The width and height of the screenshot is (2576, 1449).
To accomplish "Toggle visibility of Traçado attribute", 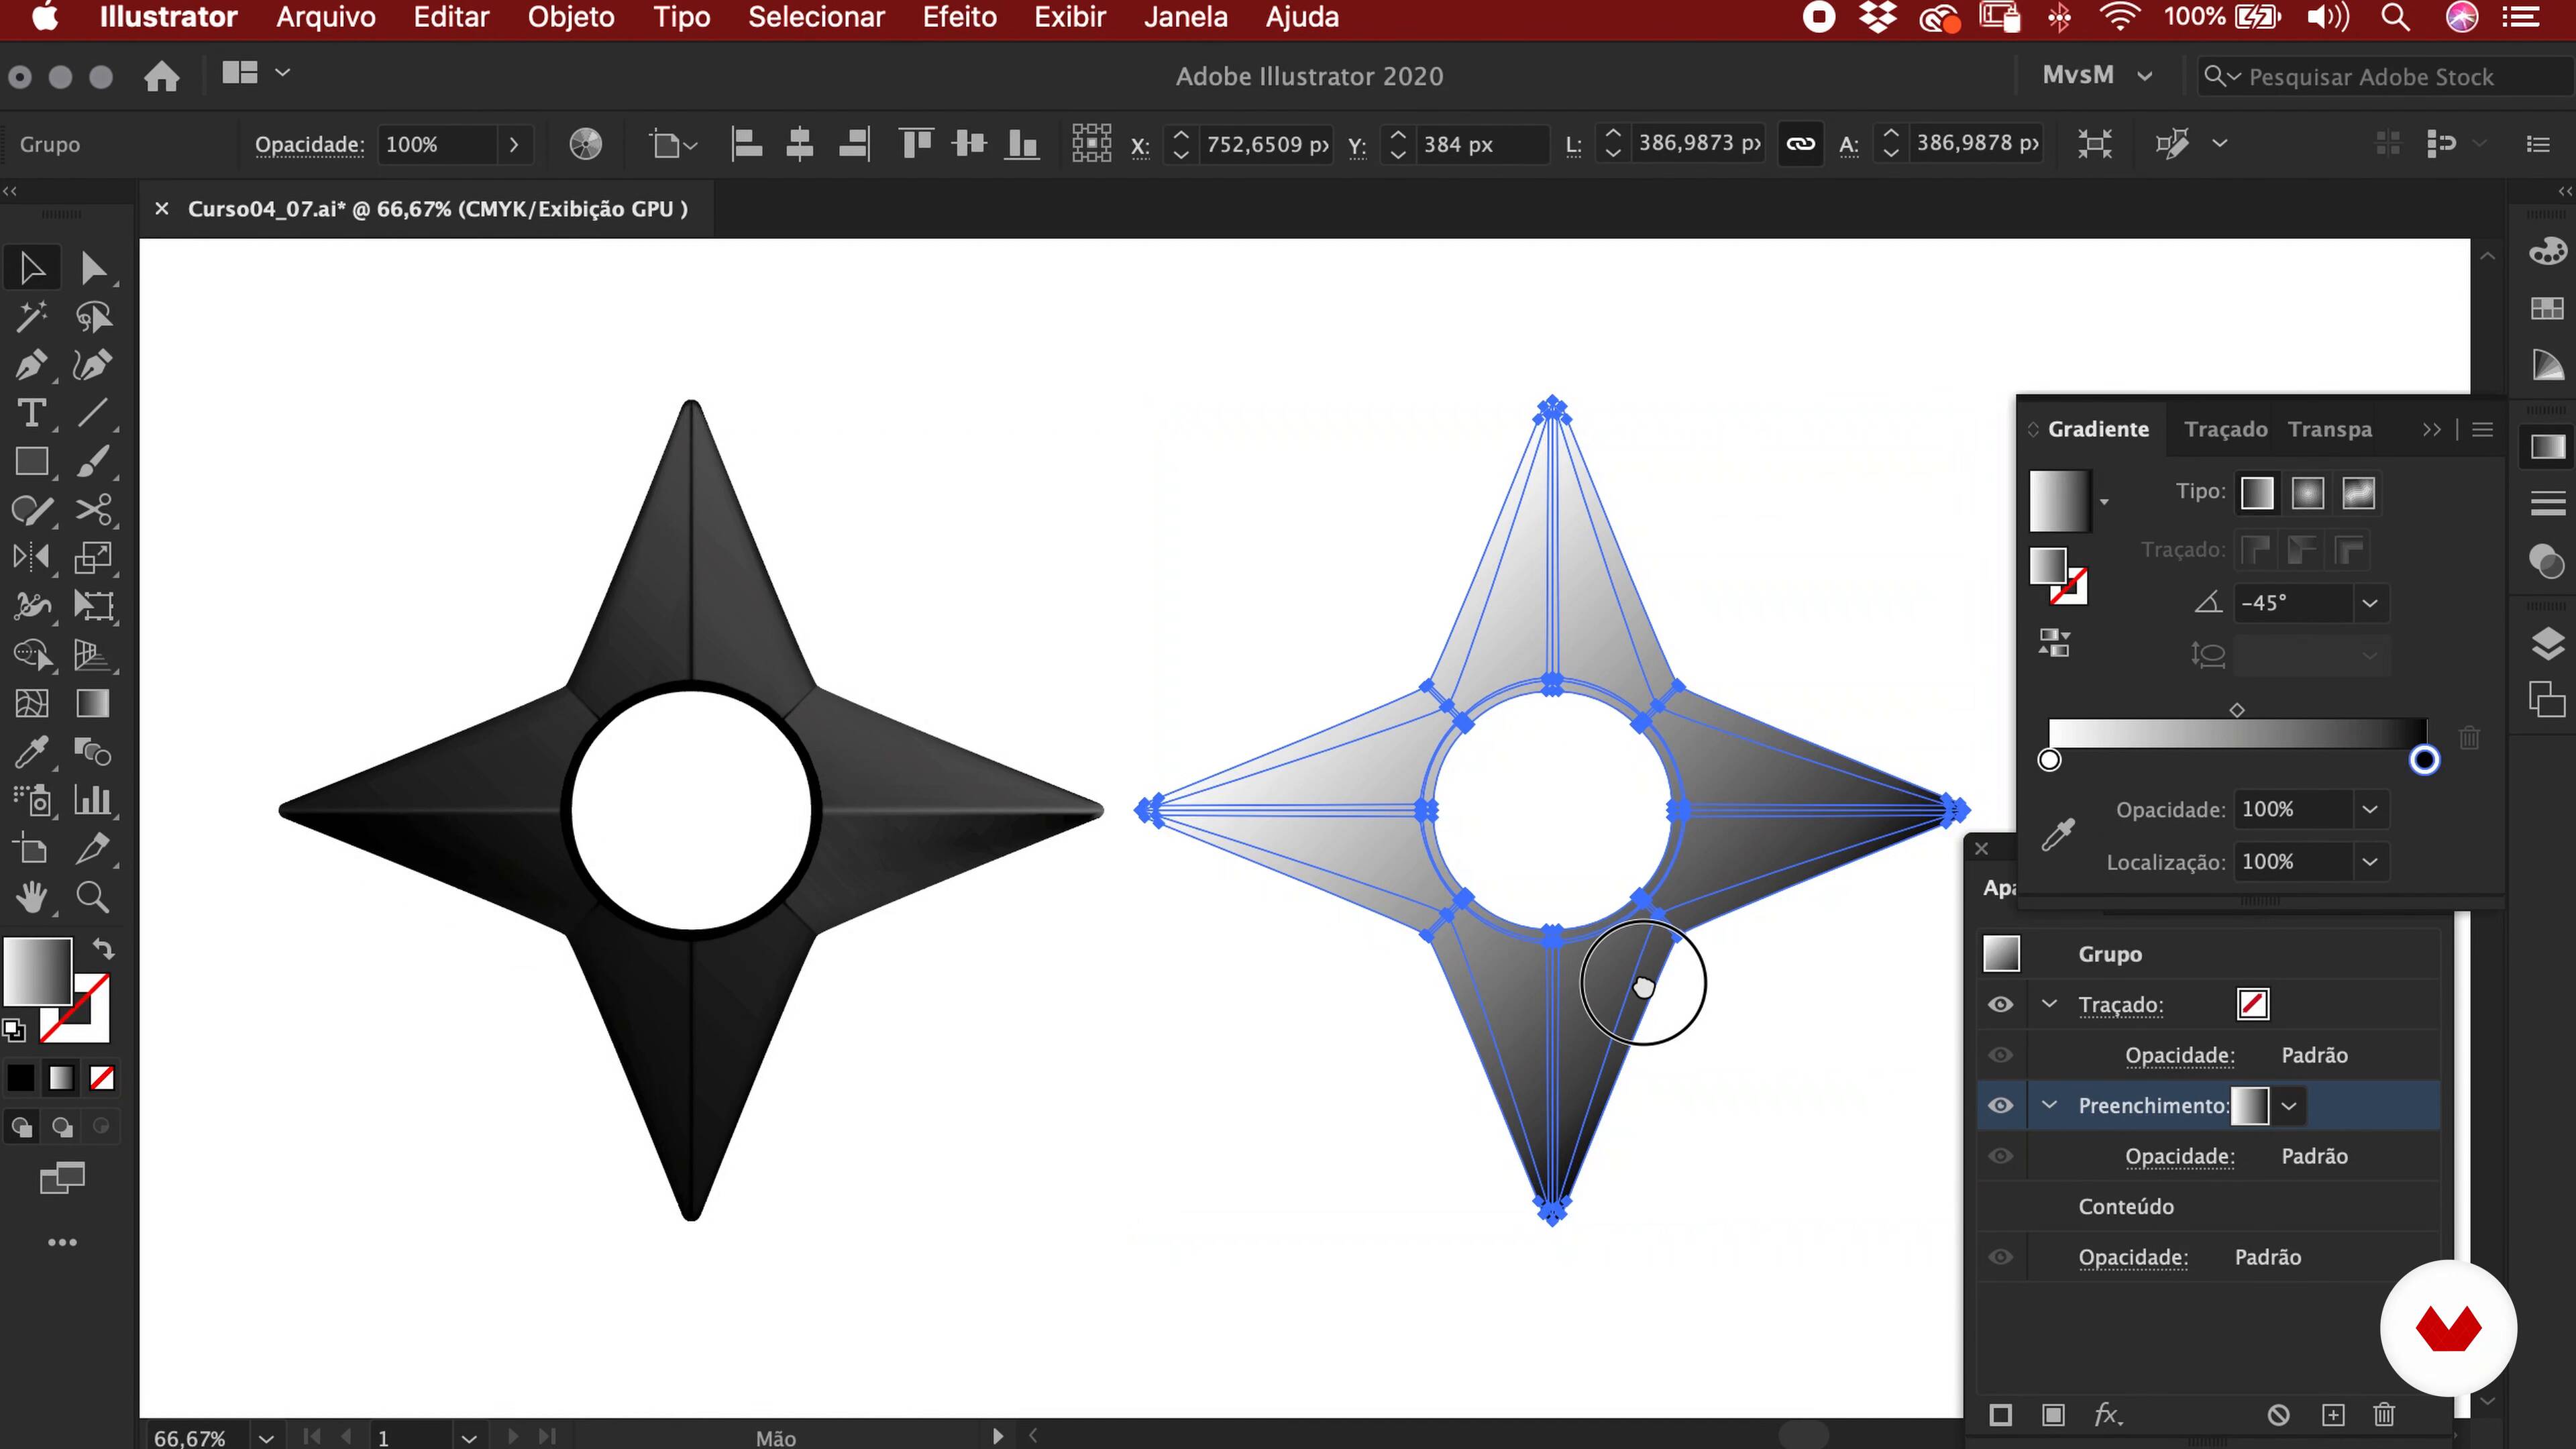I will [2000, 1004].
